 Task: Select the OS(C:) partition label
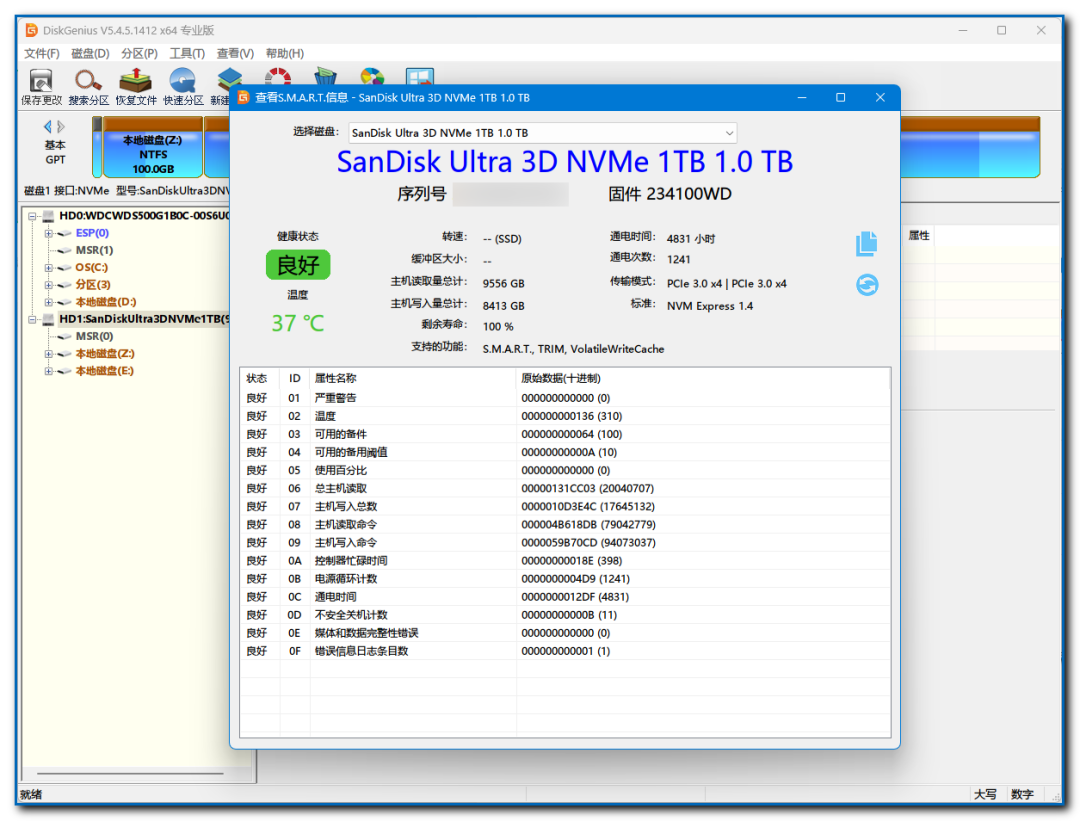pyautogui.click(x=92, y=267)
